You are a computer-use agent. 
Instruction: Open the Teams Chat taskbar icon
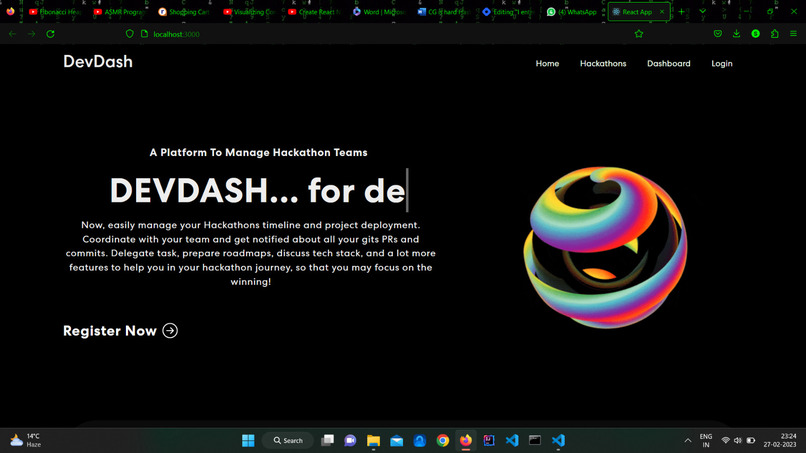[350, 440]
